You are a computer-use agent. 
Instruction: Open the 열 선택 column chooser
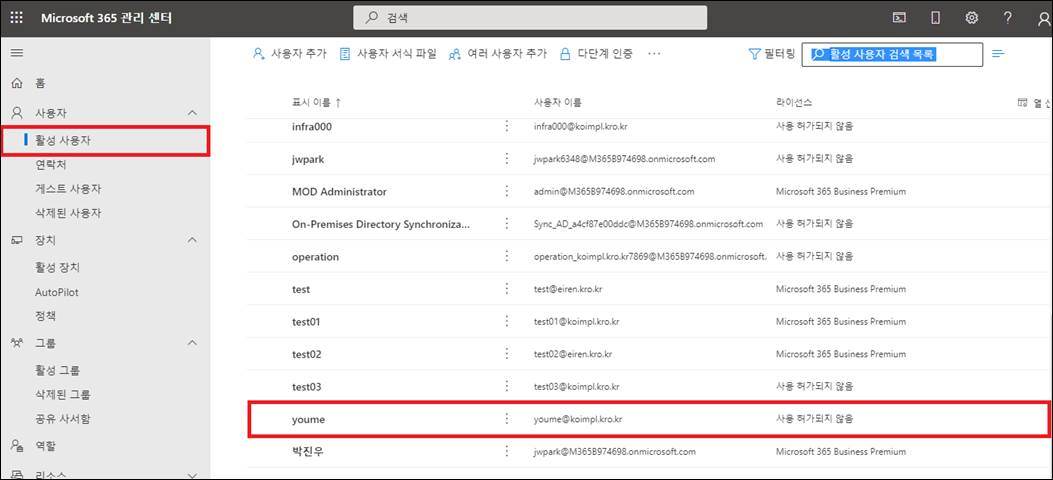point(1034,102)
